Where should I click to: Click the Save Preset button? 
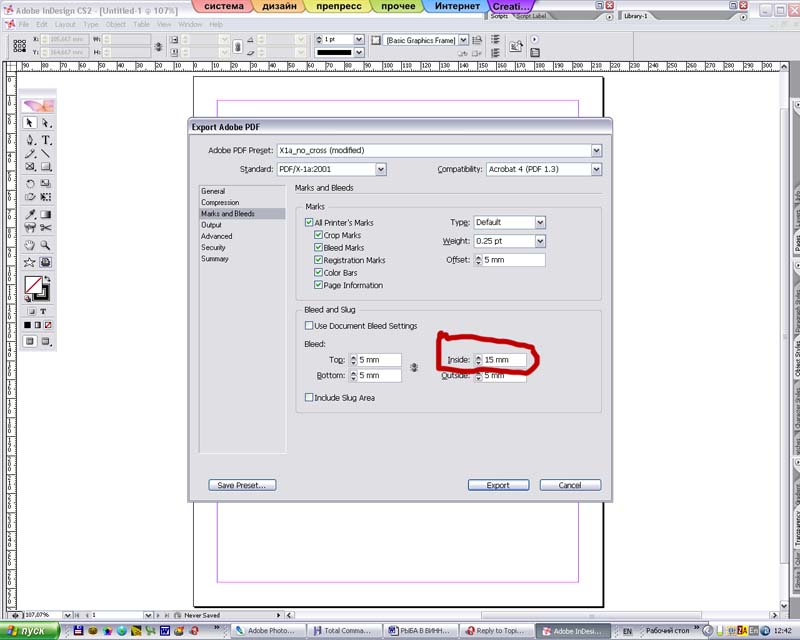pos(242,485)
